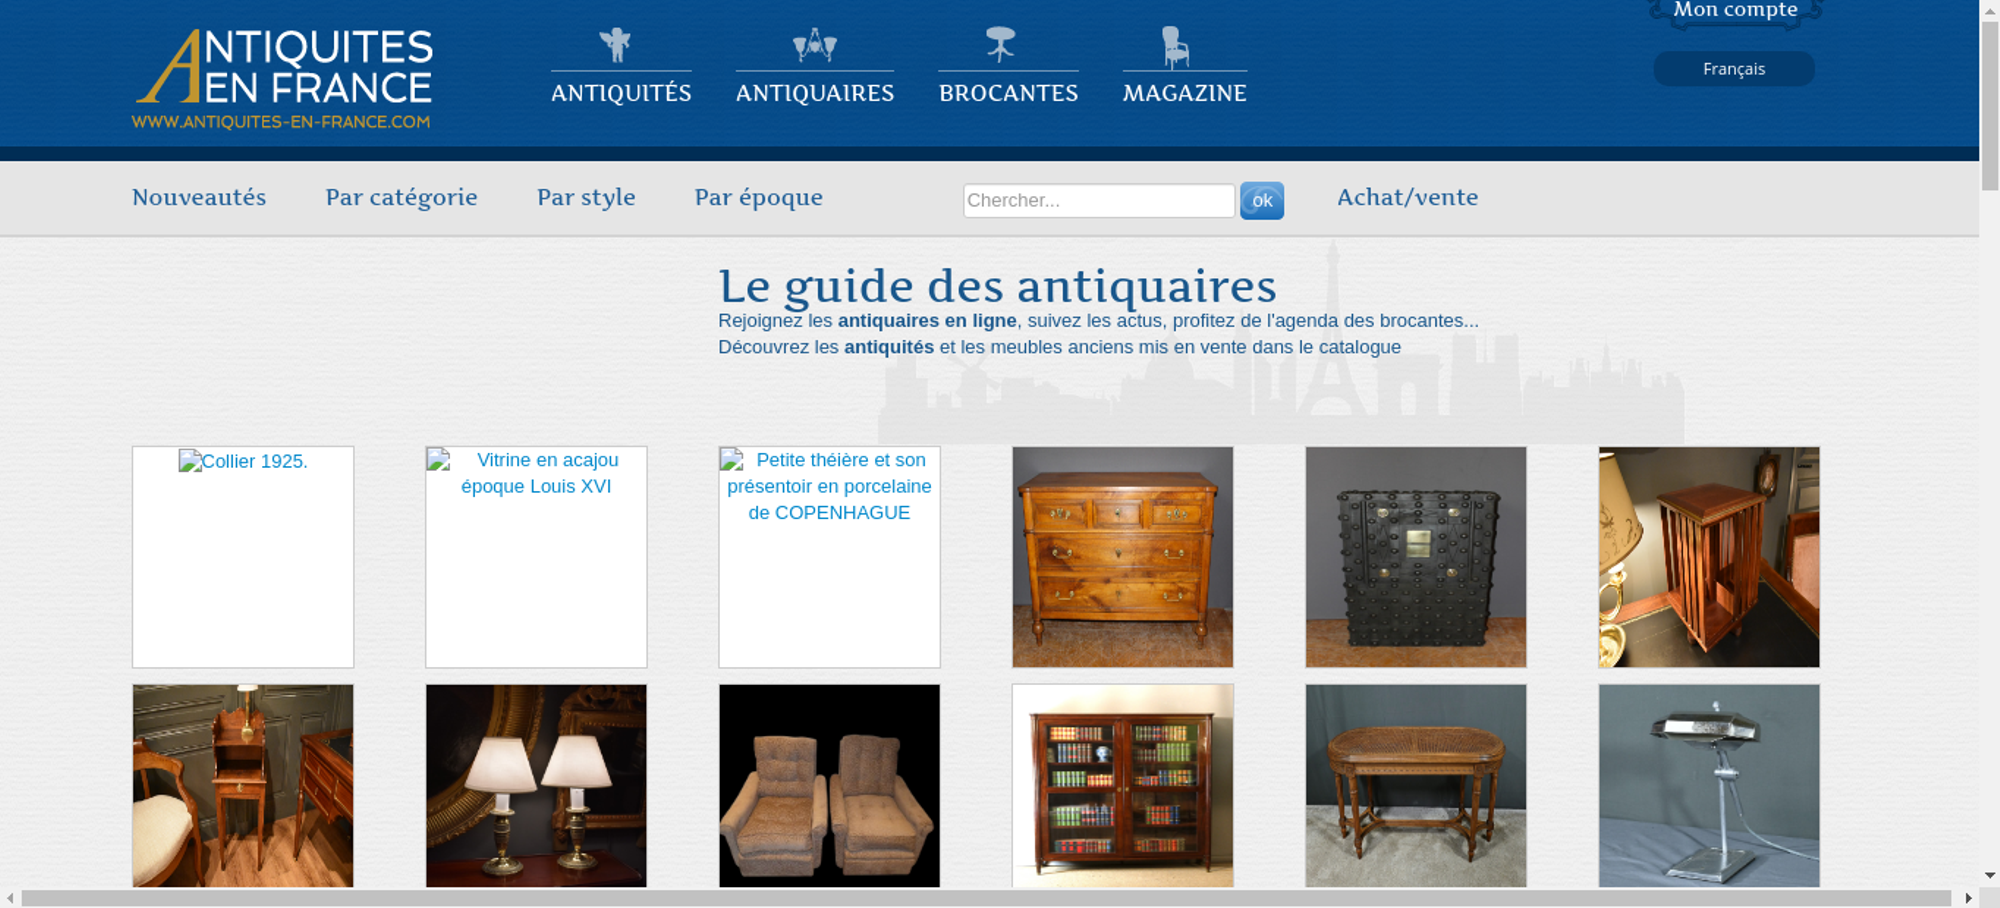The width and height of the screenshot is (2000, 908).
Task: Open the Achat/vente link
Action: click(1407, 198)
